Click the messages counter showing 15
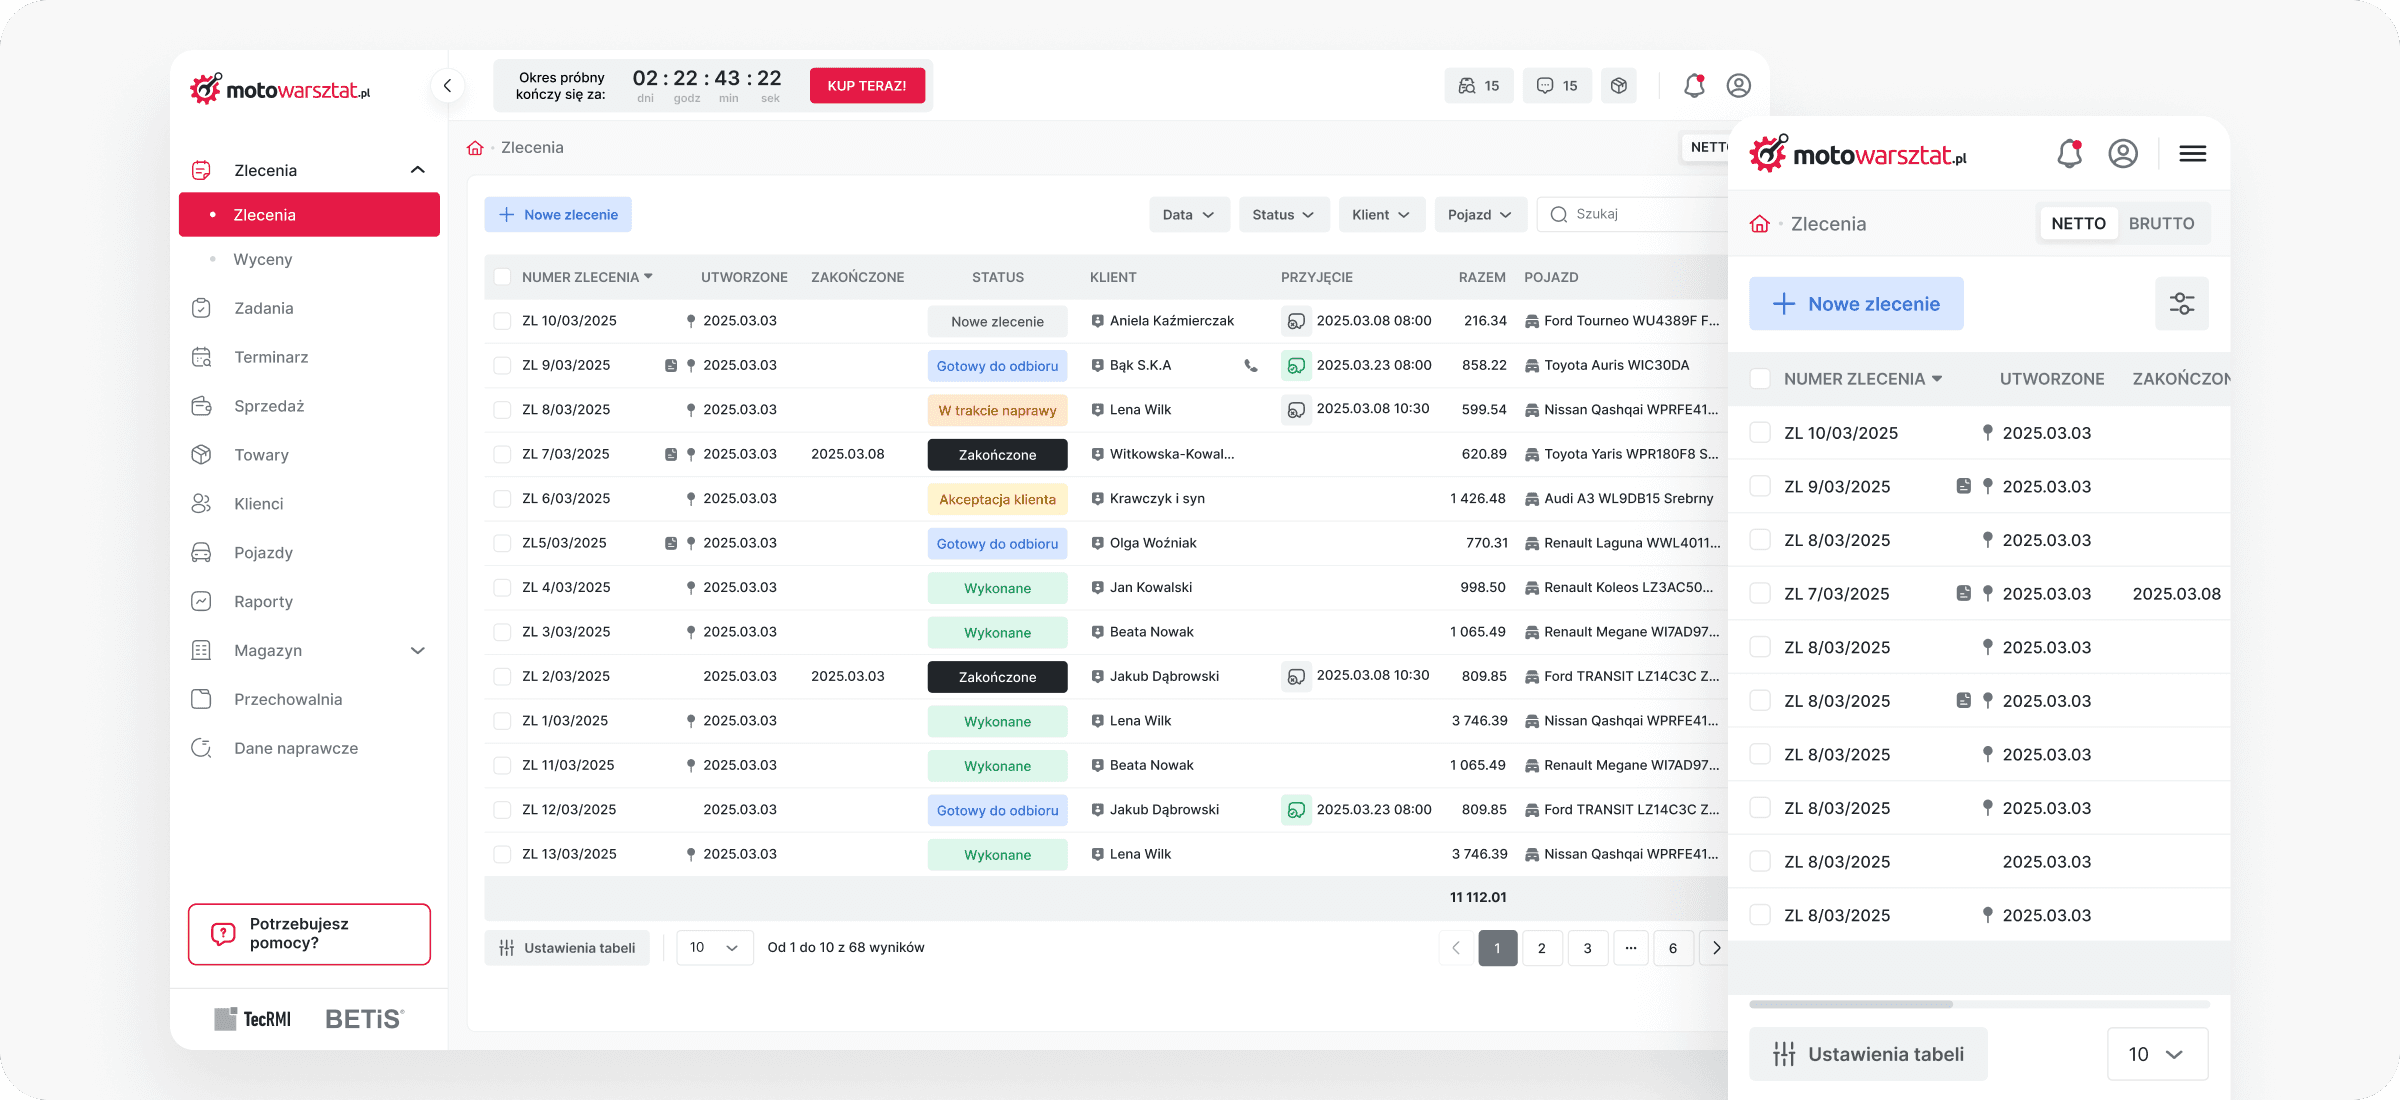The width and height of the screenshot is (2400, 1100). (x=1557, y=86)
